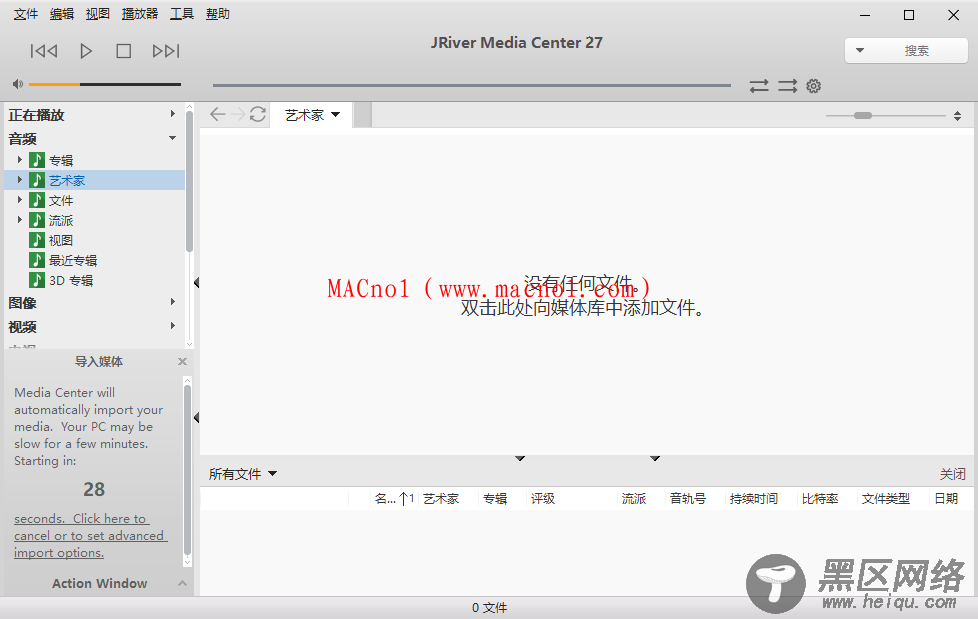Image resolution: width=978 pixels, height=619 pixels.
Task: Click the 视图 music note icon
Action: [37, 240]
